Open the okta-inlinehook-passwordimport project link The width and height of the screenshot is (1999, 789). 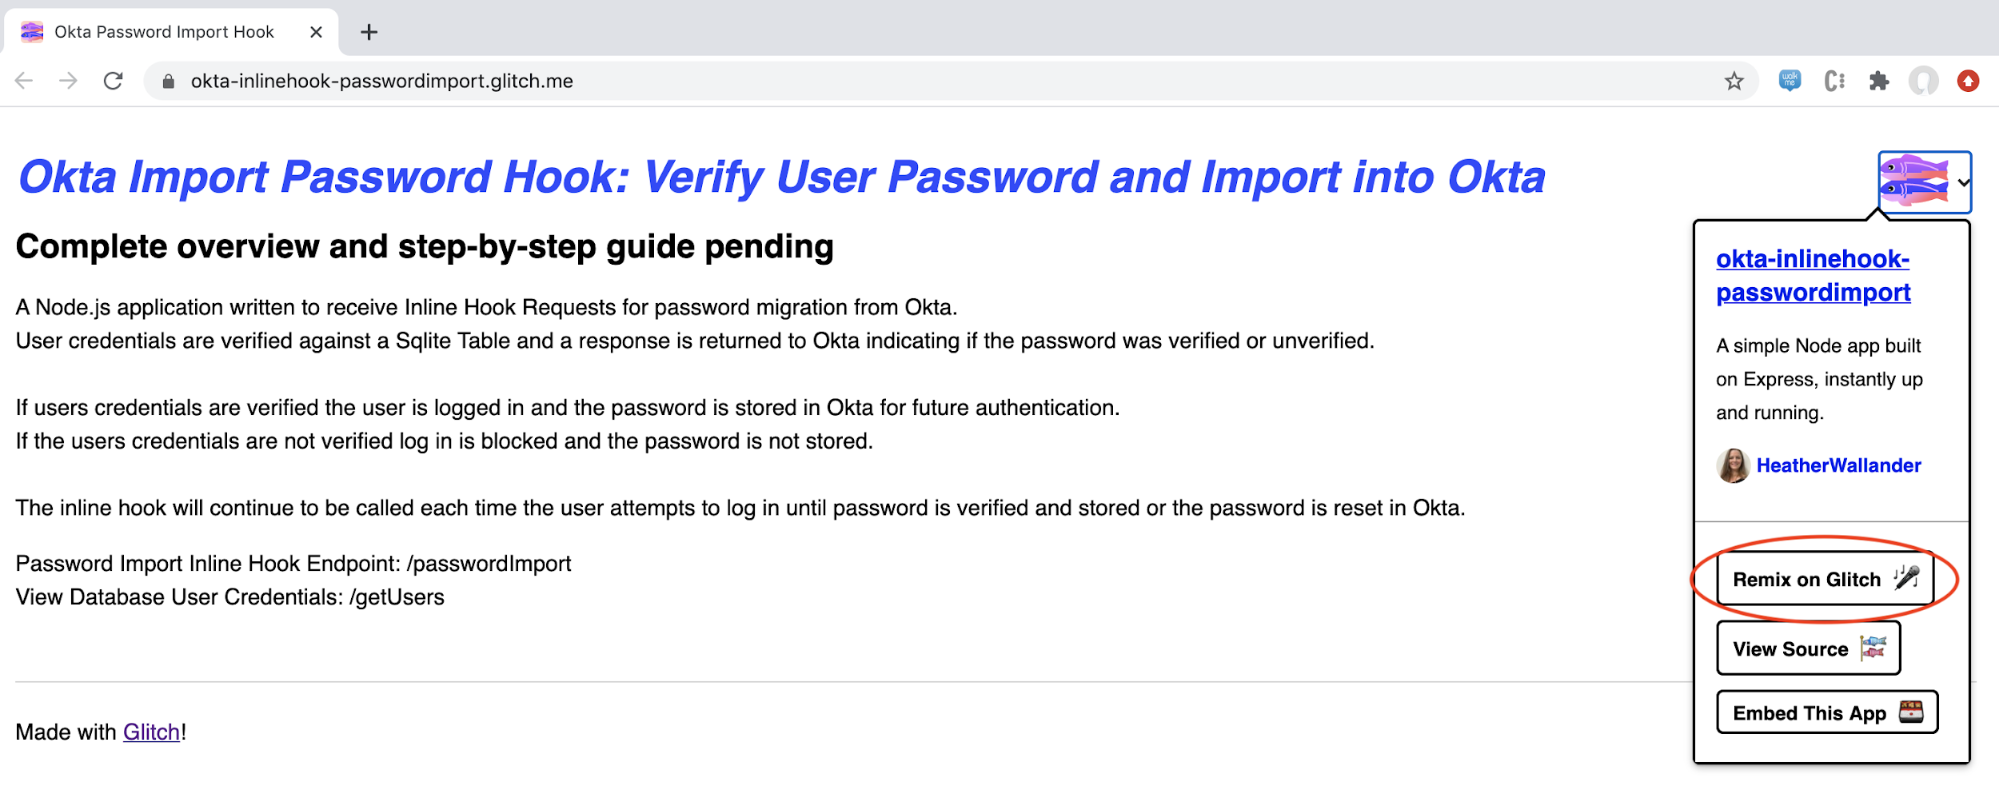pyautogui.click(x=1812, y=275)
